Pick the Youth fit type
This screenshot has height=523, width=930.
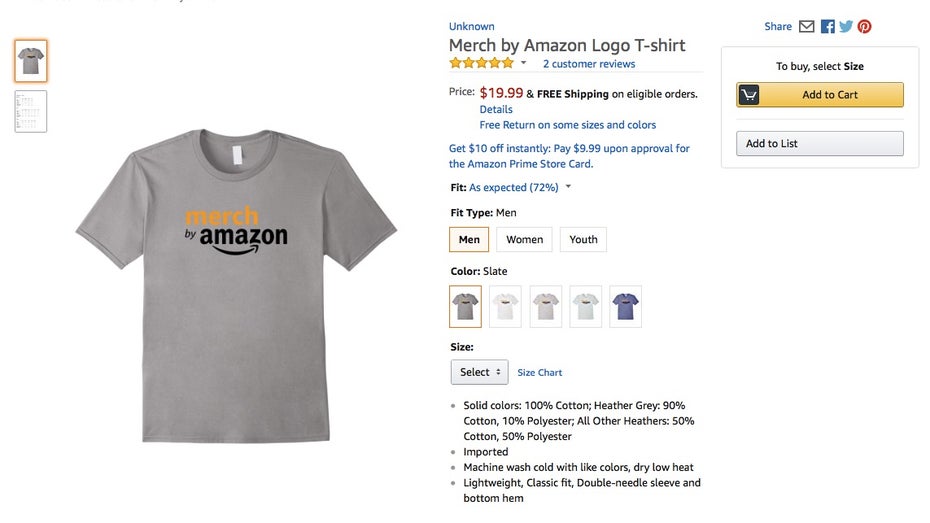click(x=583, y=240)
